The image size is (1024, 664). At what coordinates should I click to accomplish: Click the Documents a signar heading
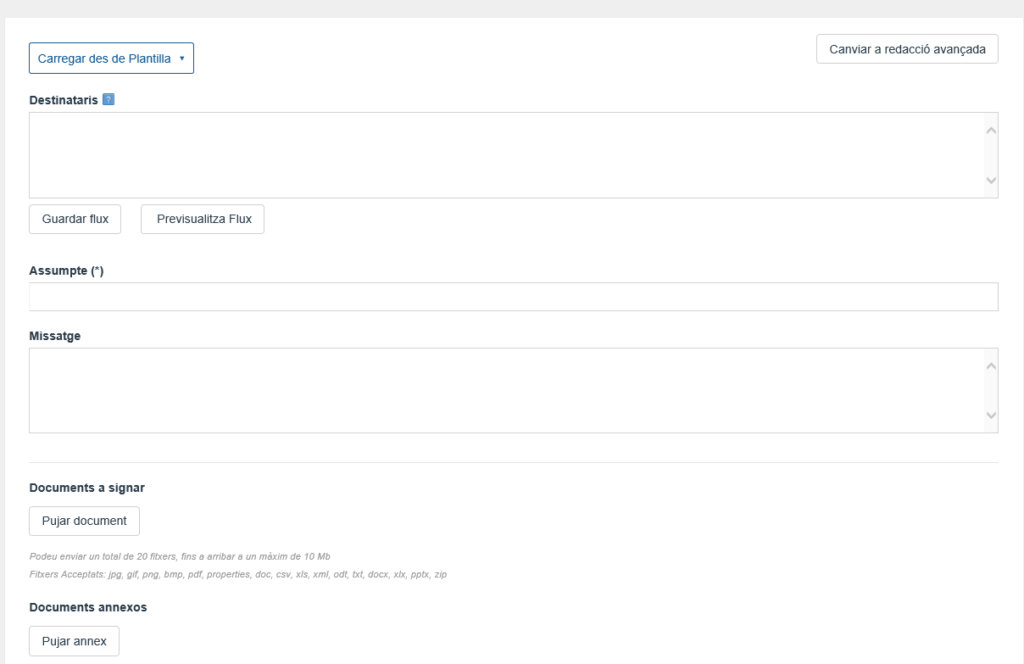[x=87, y=488]
